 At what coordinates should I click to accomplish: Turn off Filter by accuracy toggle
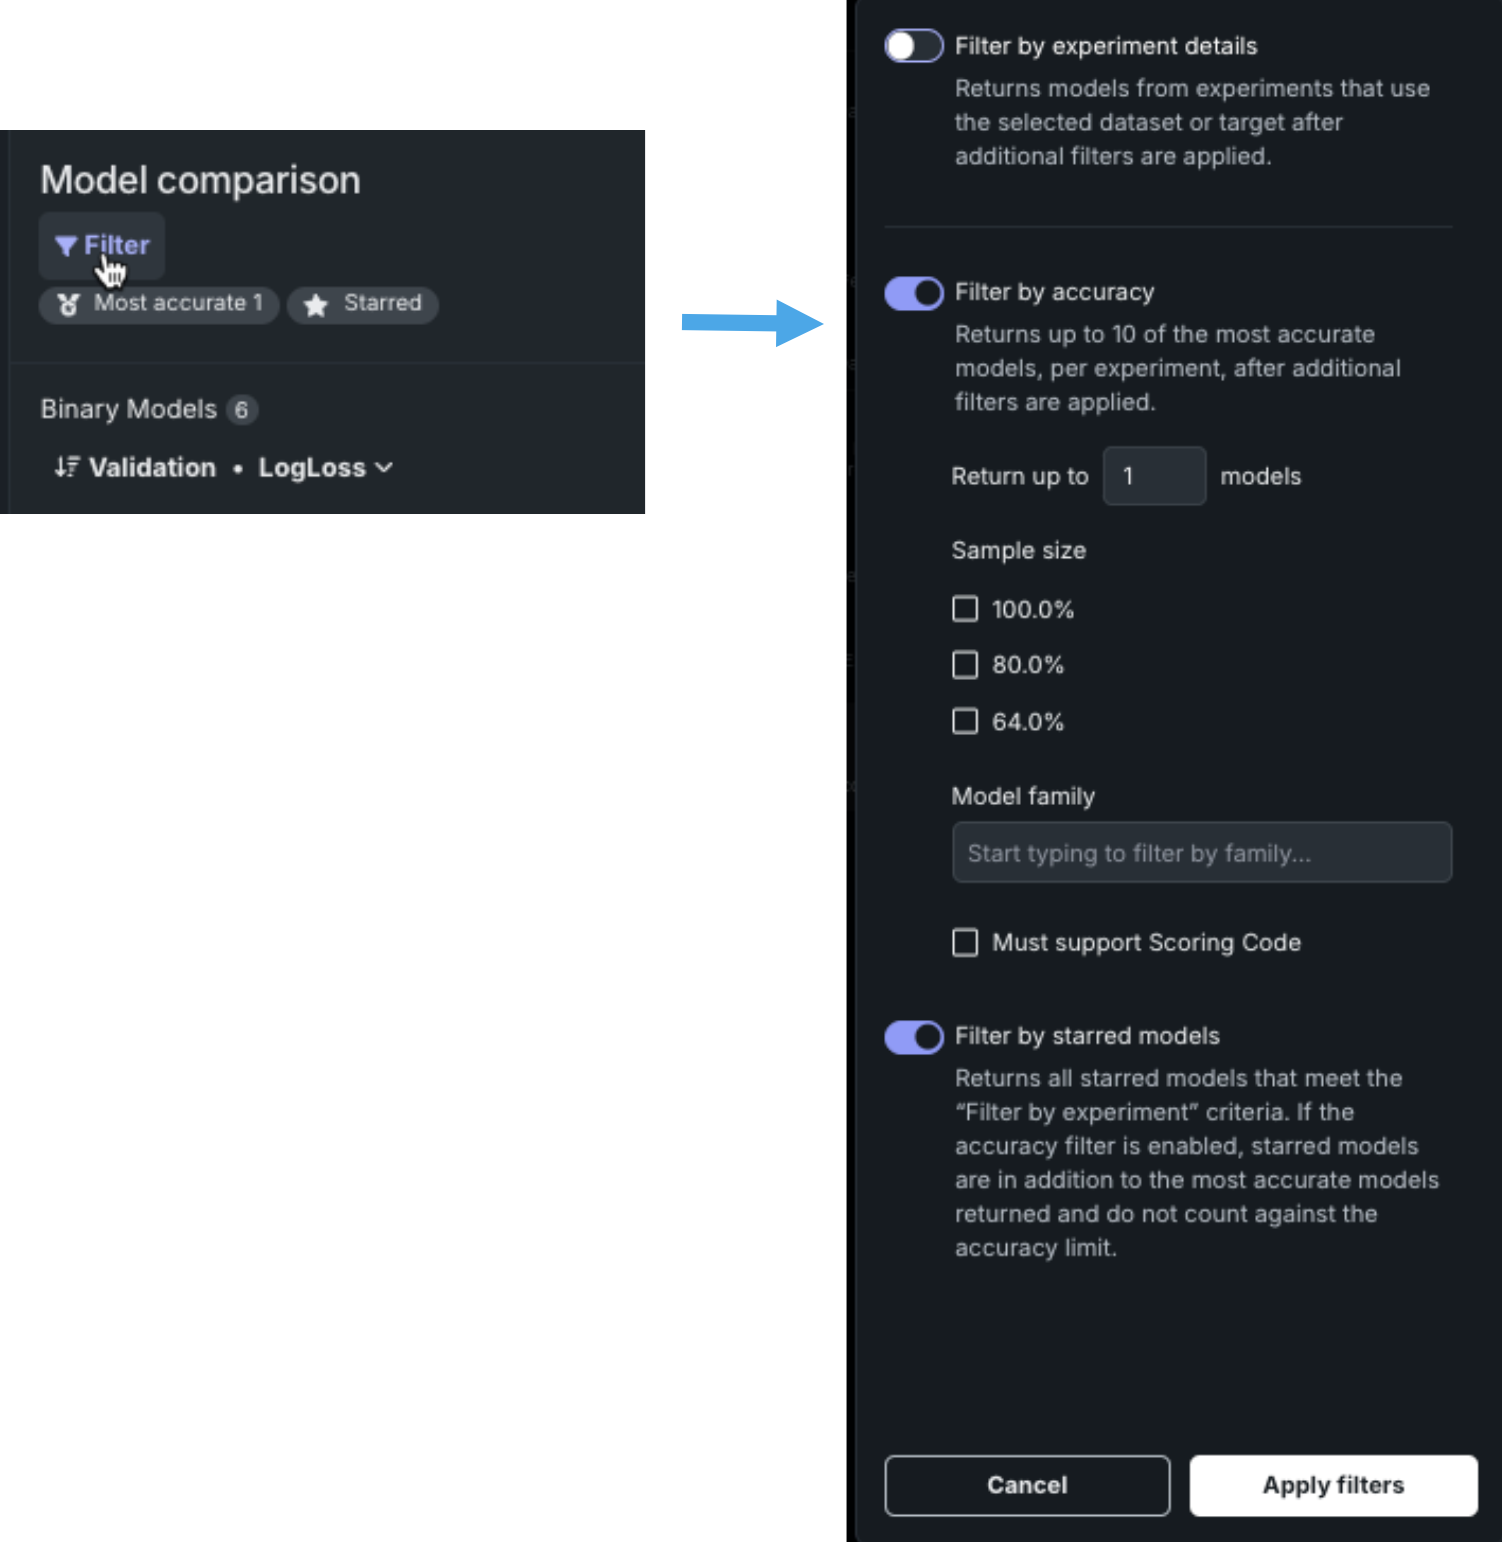click(x=913, y=293)
